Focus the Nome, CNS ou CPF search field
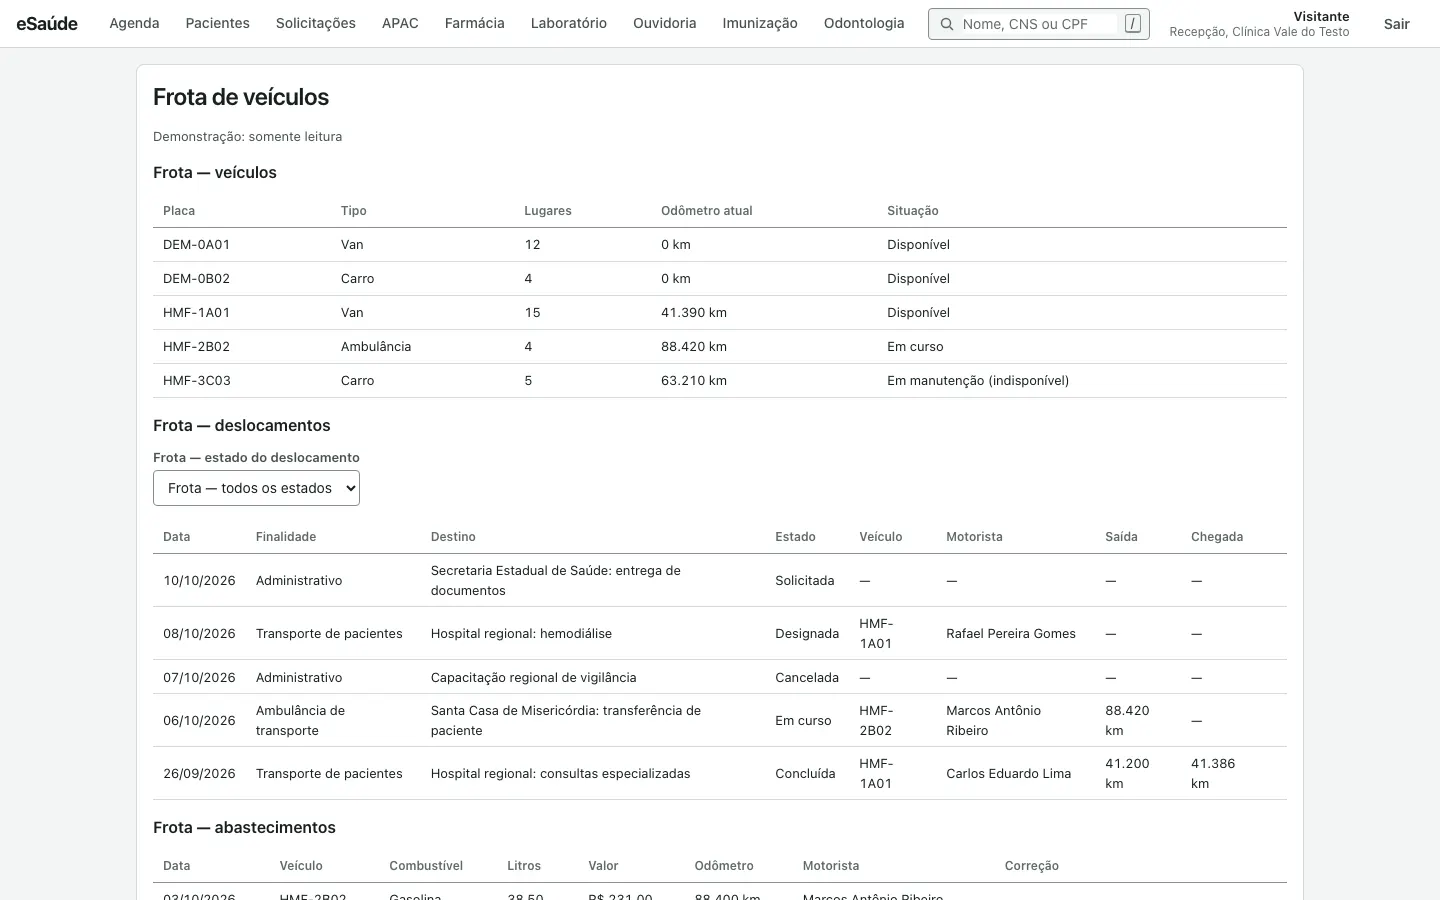Image resolution: width=1440 pixels, height=900 pixels. click(x=1038, y=24)
